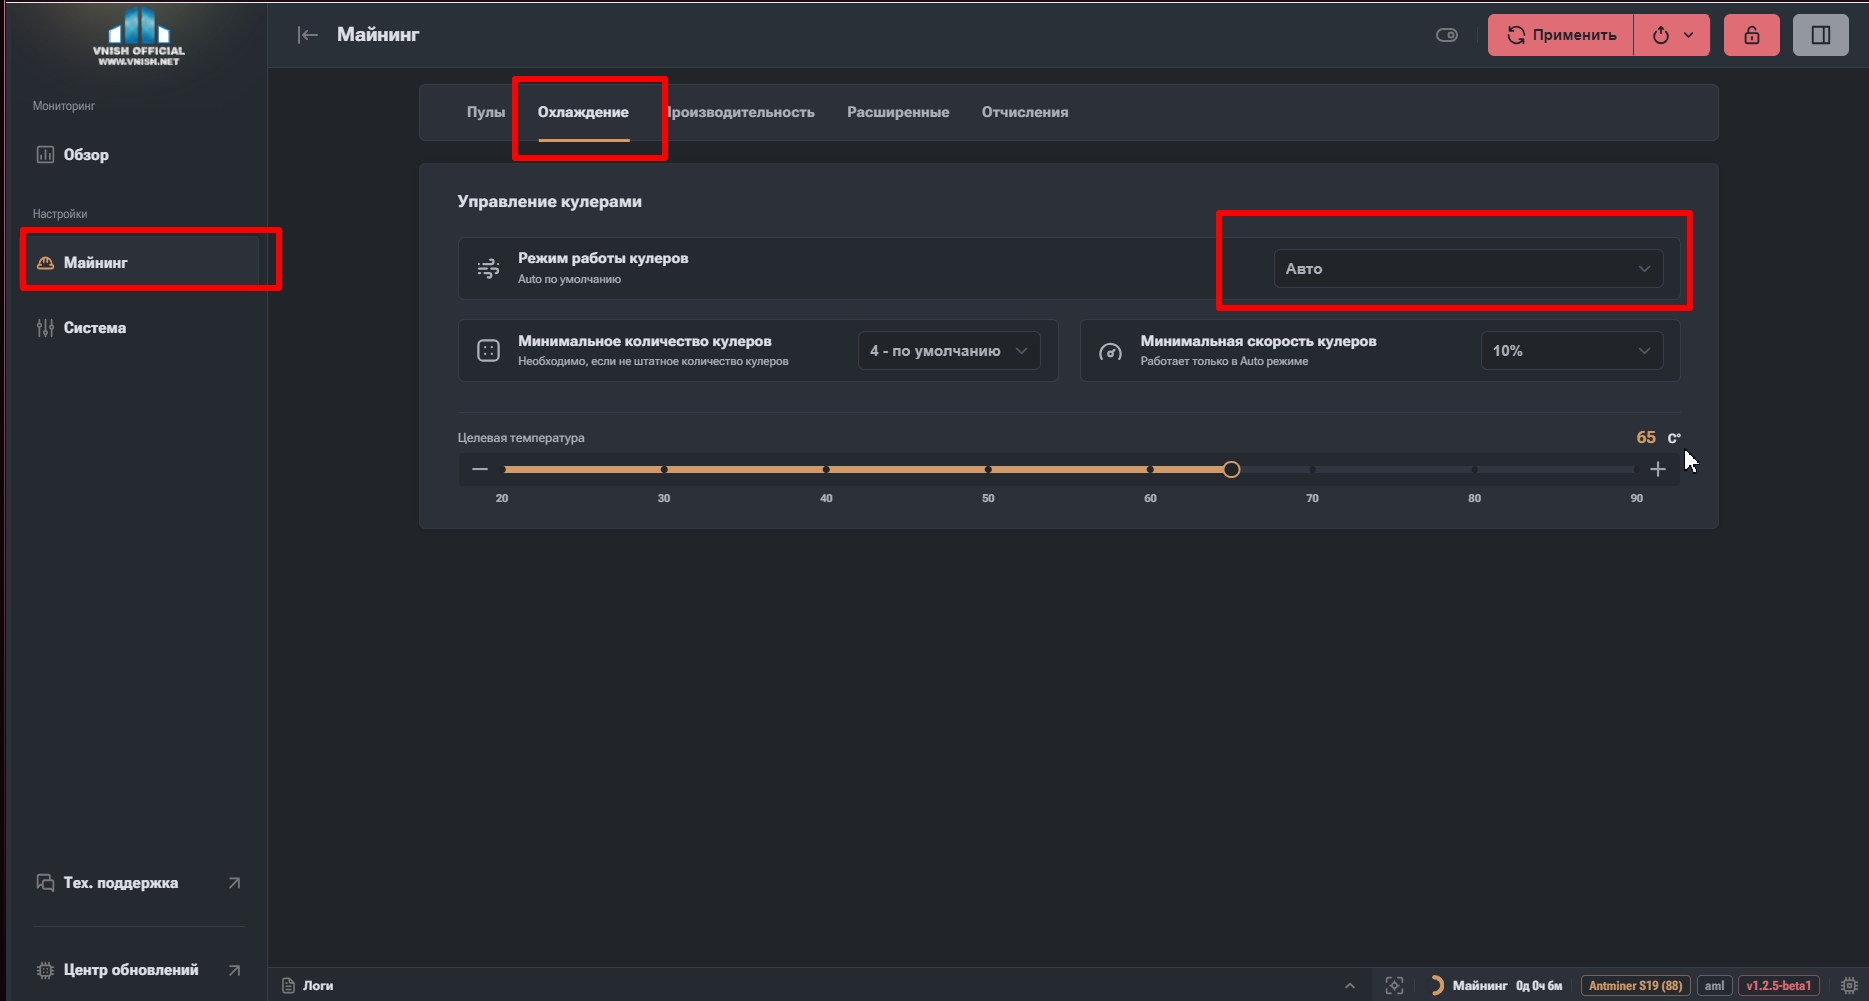The image size is (1869, 1001).
Task: Open the Обзор overview page
Action: point(137,155)
